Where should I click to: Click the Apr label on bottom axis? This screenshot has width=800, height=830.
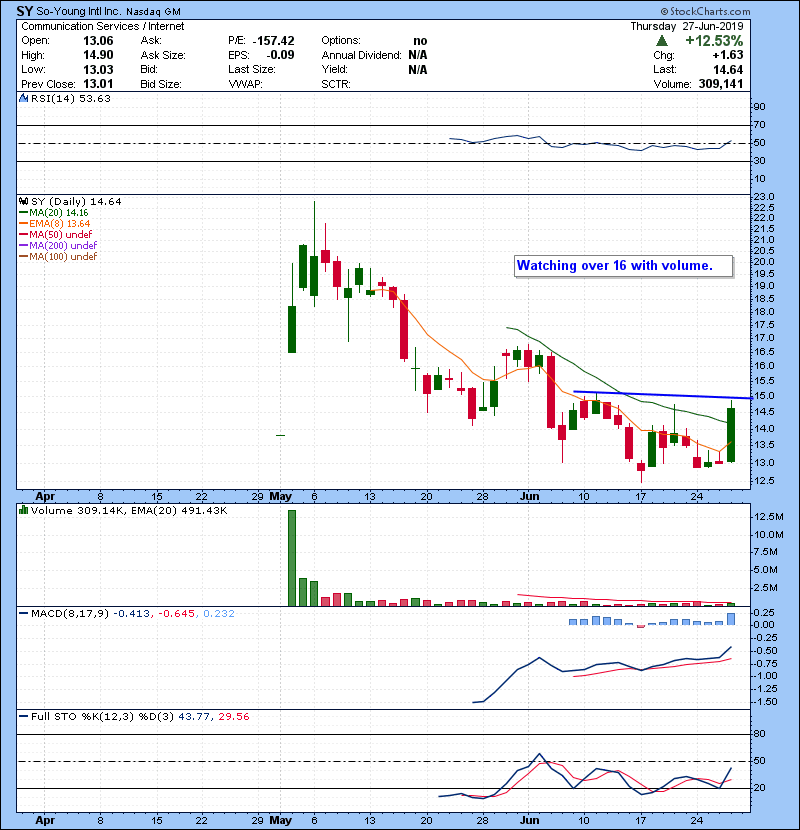[x=45, y=820]
